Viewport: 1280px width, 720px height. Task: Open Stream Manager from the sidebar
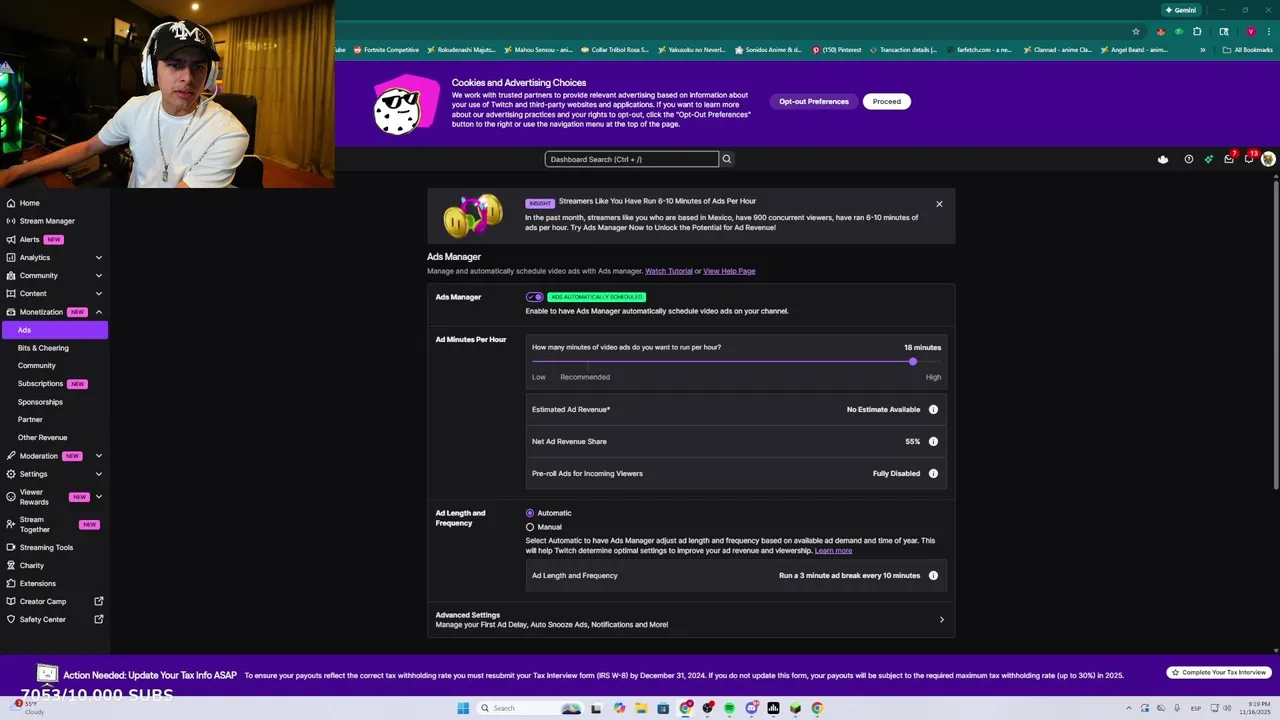(x=47, y=221)
